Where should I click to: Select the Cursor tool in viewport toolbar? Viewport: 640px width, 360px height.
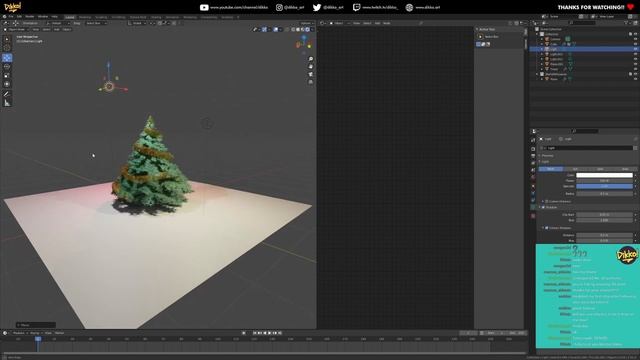(7, 48)
